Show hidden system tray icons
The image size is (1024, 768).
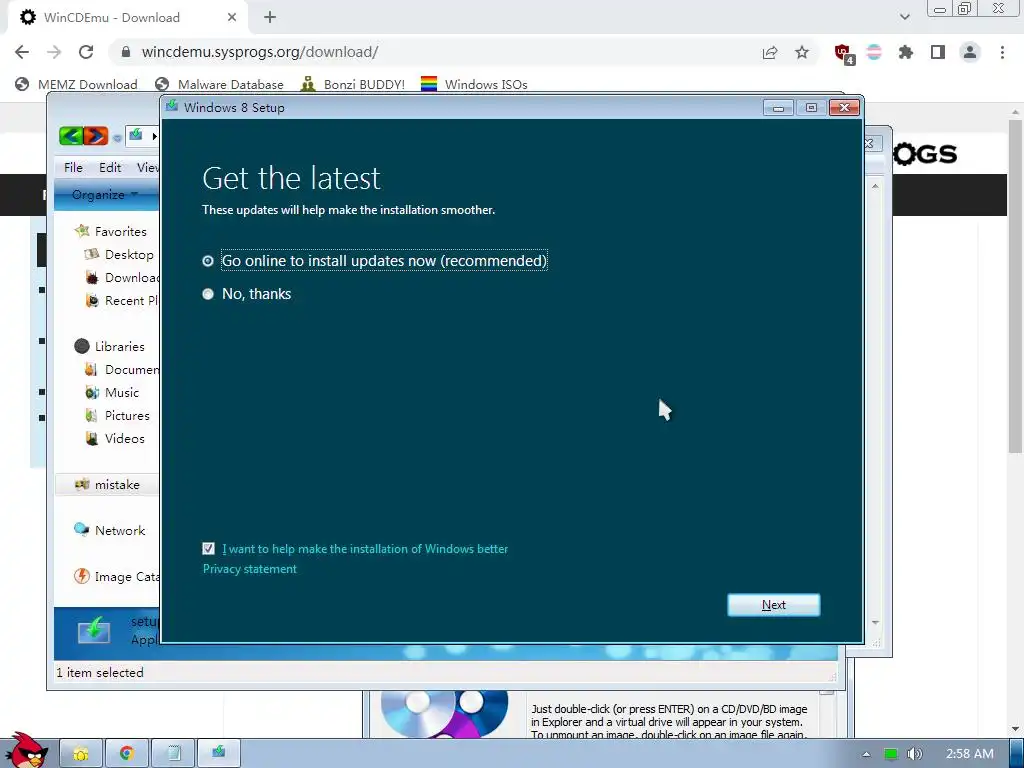click(866, 754)
